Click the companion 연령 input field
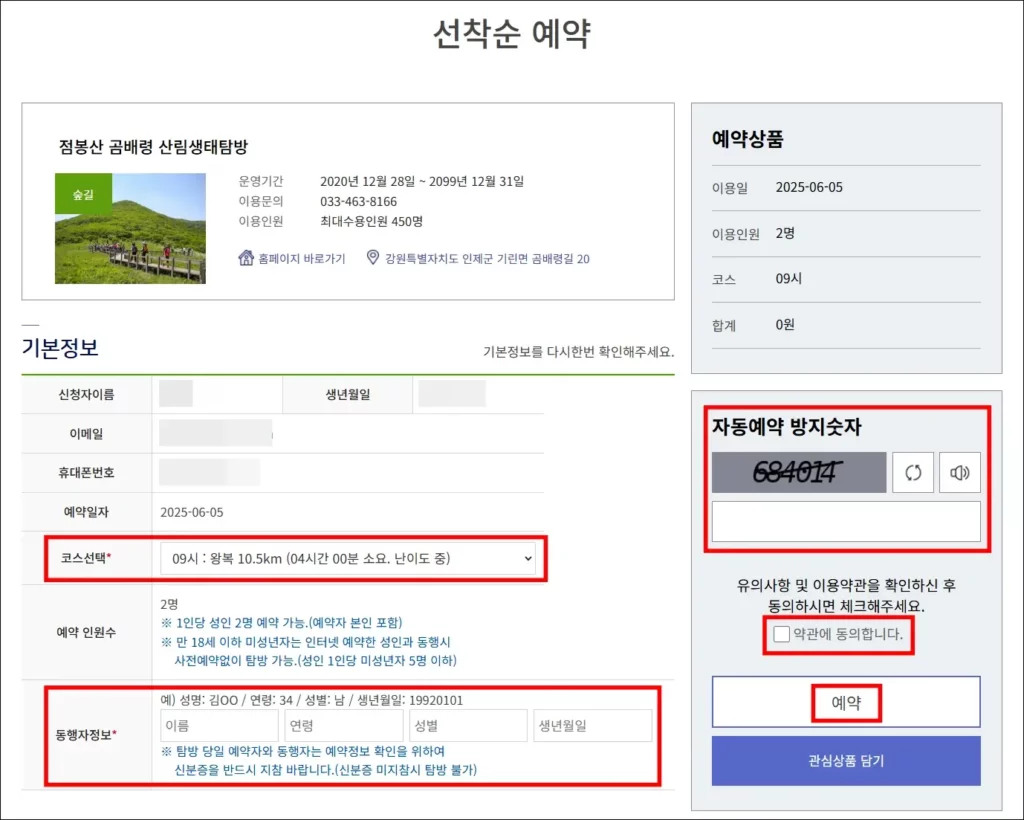Viewport: 1024px width, 820px height. pos(344,725)
